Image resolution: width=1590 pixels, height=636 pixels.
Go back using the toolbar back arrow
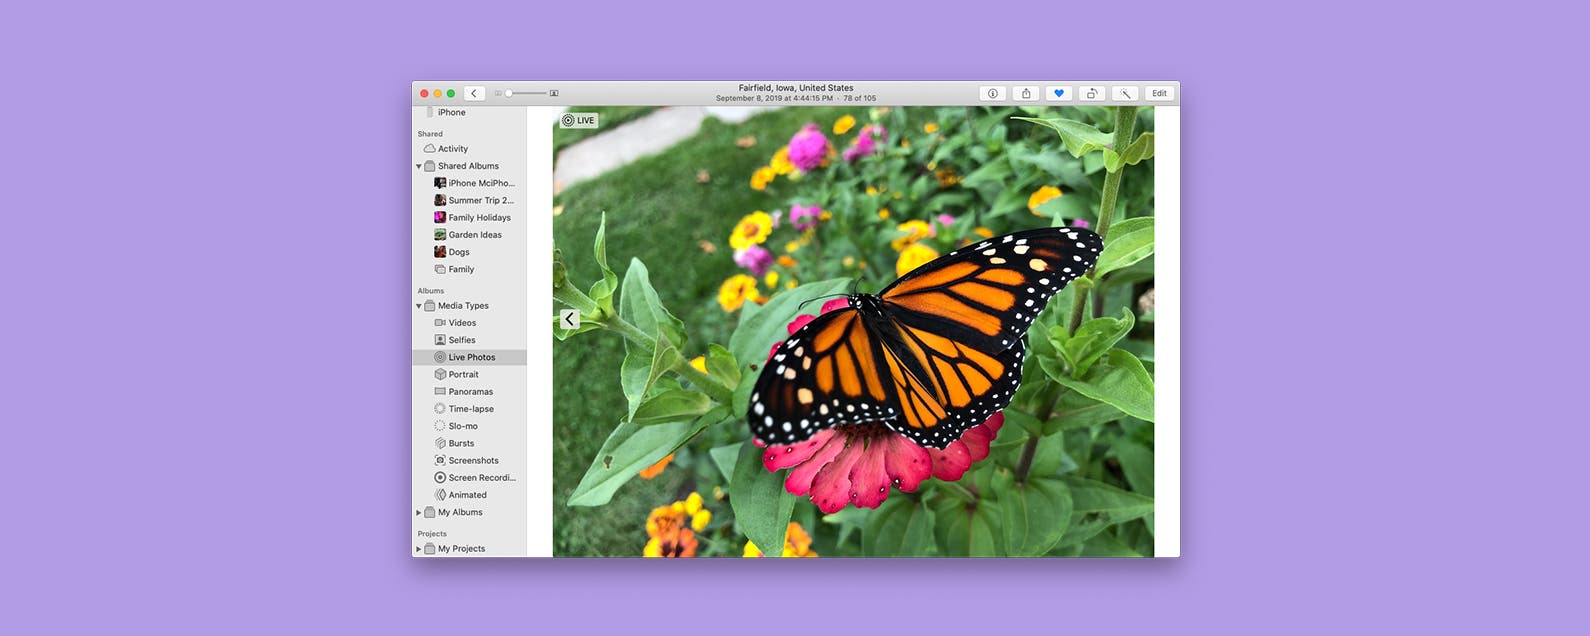[474, 94]
